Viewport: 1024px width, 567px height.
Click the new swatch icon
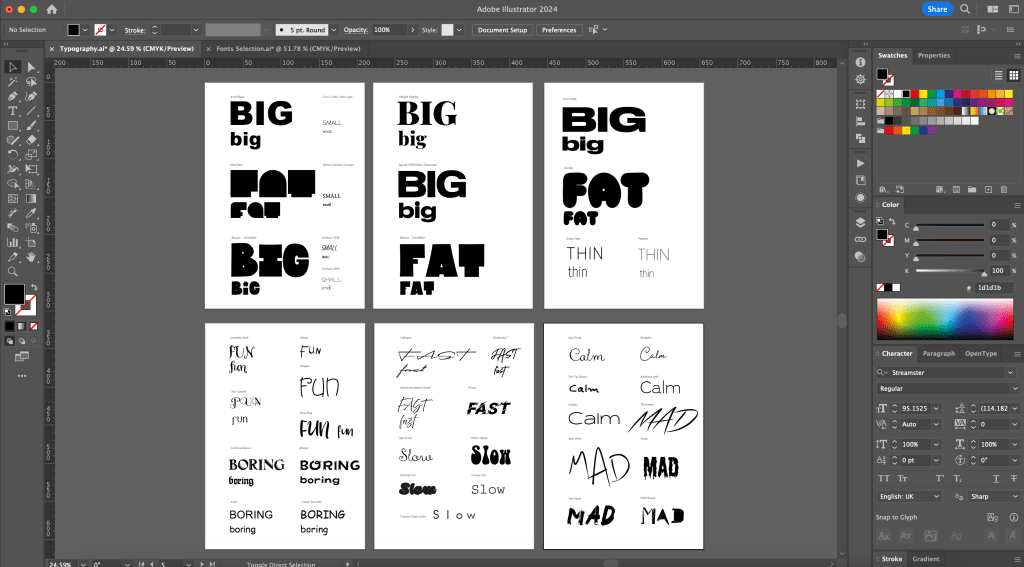click(x=987, y=188)
